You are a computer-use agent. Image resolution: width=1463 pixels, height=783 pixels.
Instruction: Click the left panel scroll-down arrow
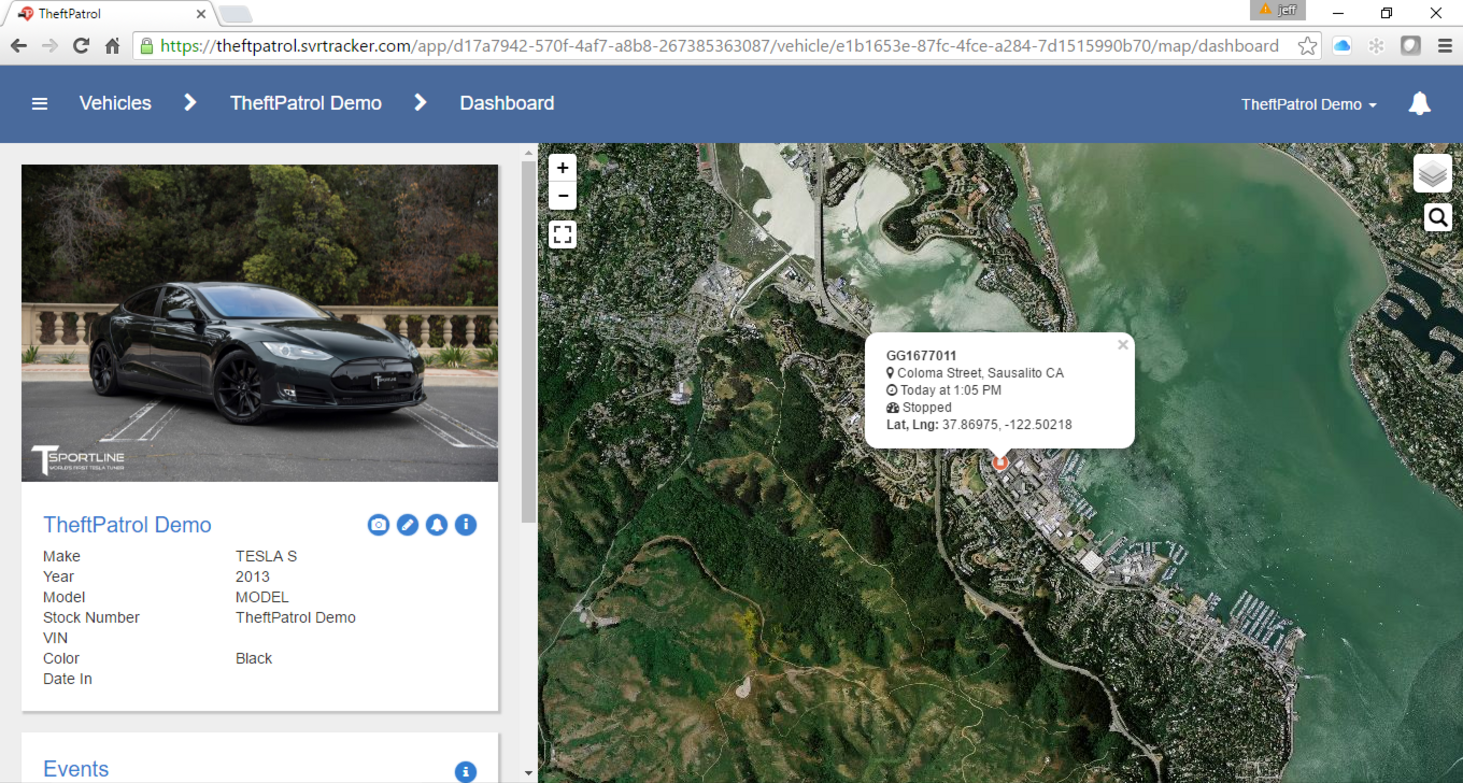pyautogui.click(x=529, y=773)
